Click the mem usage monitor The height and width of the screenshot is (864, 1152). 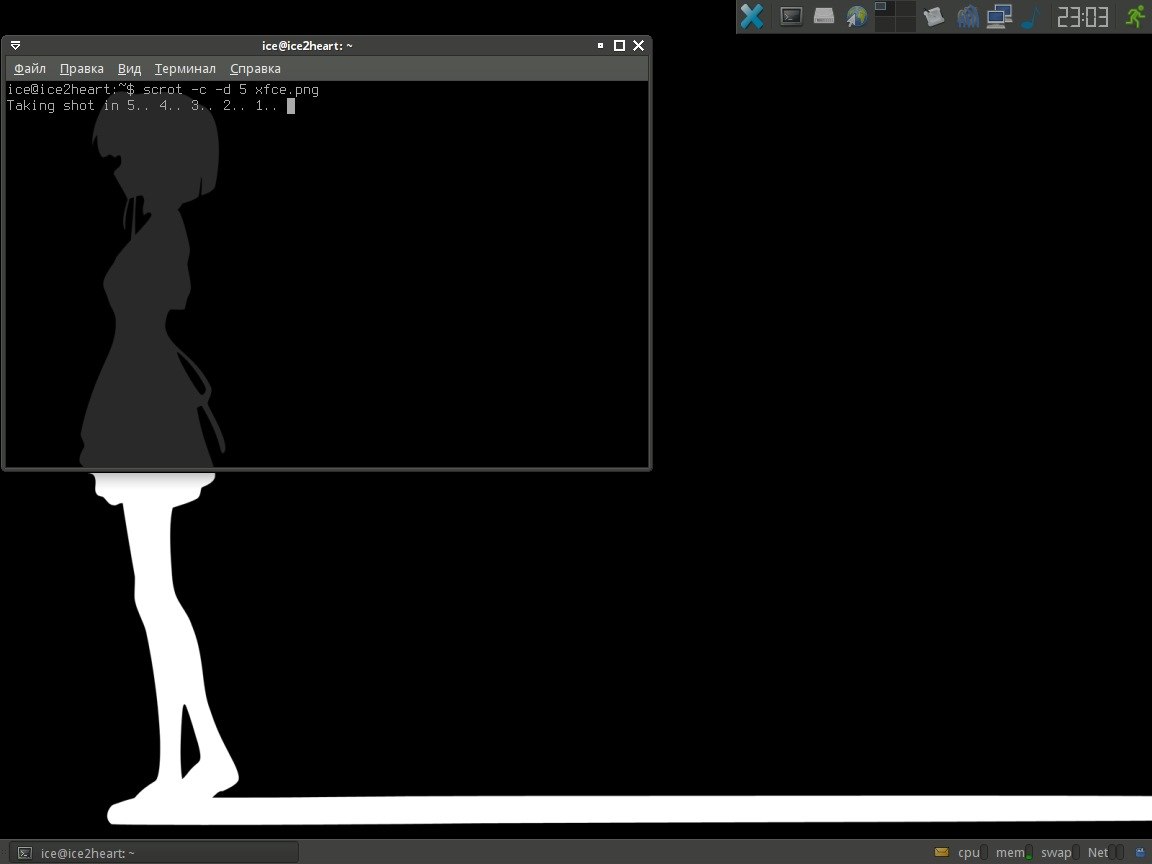click(1014, 853)
